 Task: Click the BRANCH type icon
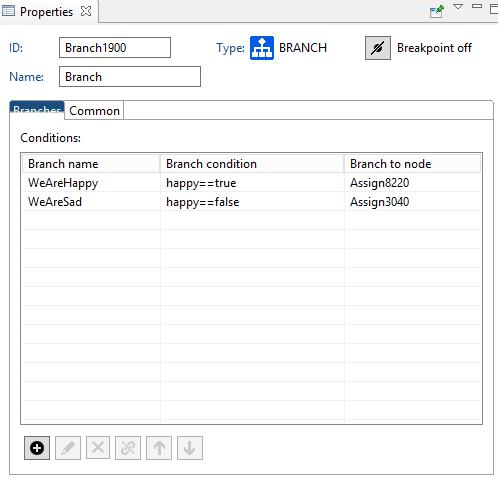pyautogui.click(x=262, y=48)
